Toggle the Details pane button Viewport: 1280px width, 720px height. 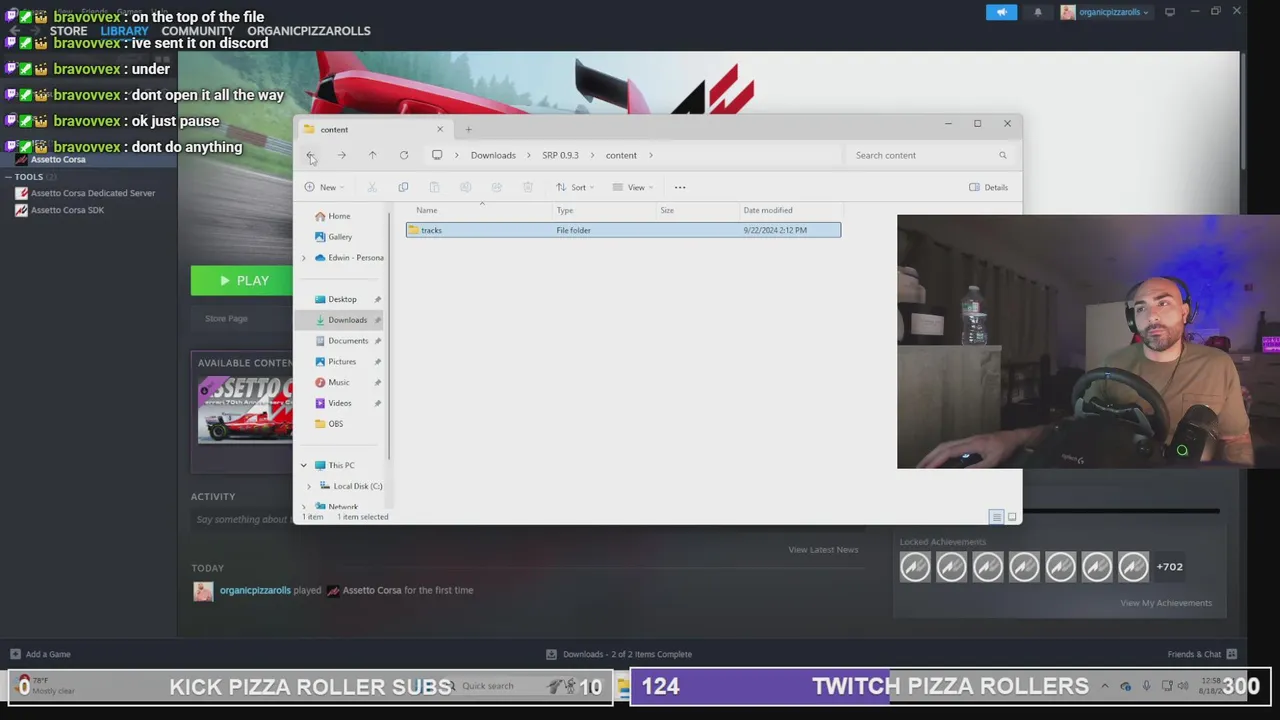tap(988, 187)
